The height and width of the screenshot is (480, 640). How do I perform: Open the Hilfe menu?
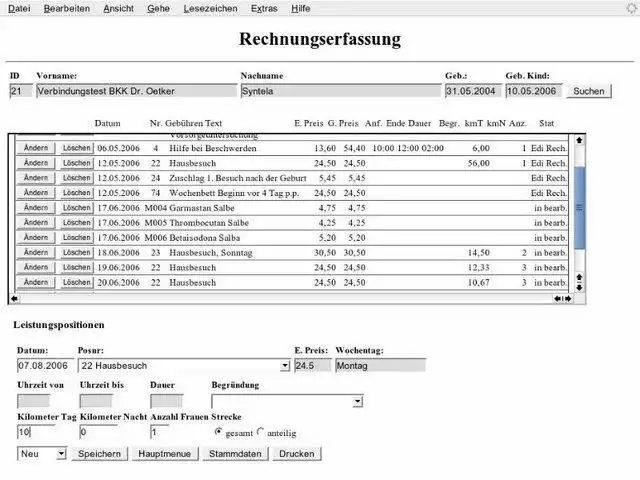(x=301, y=8)
